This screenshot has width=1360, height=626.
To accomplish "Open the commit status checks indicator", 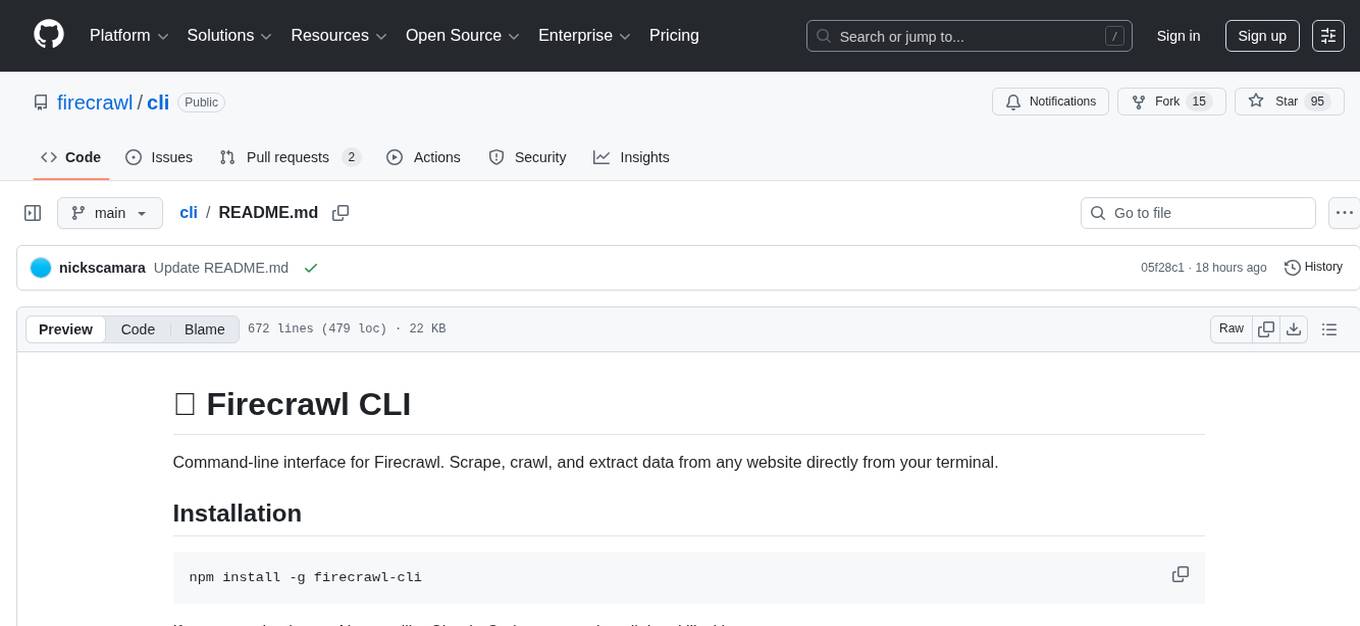I will point(311,268).
